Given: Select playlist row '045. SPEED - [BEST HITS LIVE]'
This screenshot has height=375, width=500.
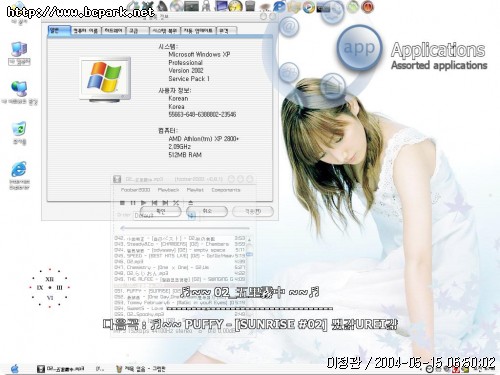Looking at the screenshot, I should [x=179, y=256].
